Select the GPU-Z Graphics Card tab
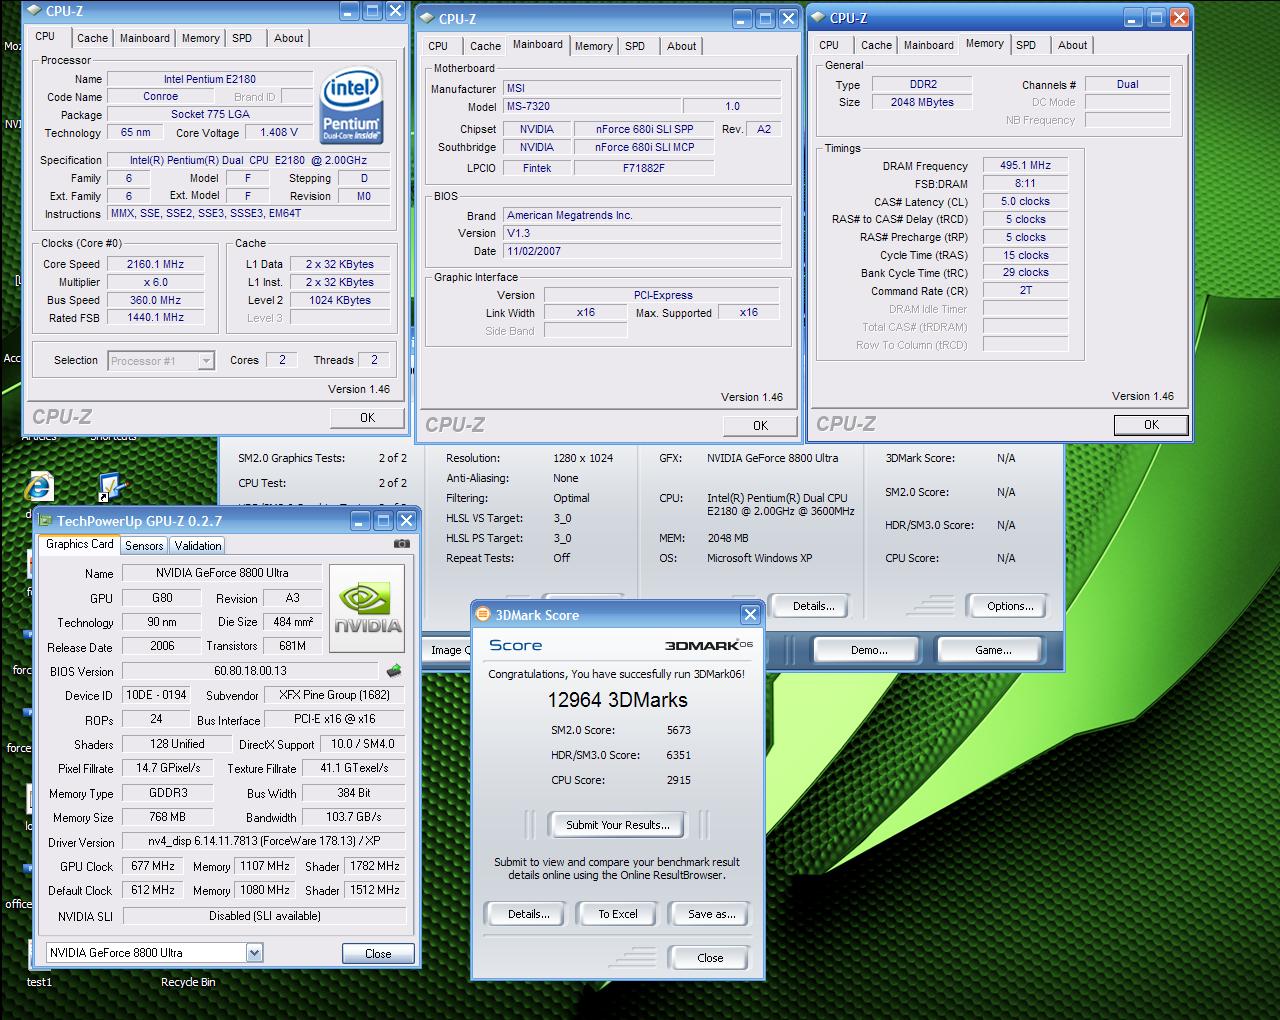This screenshot has width=1280, height=1020. point(80,544)
